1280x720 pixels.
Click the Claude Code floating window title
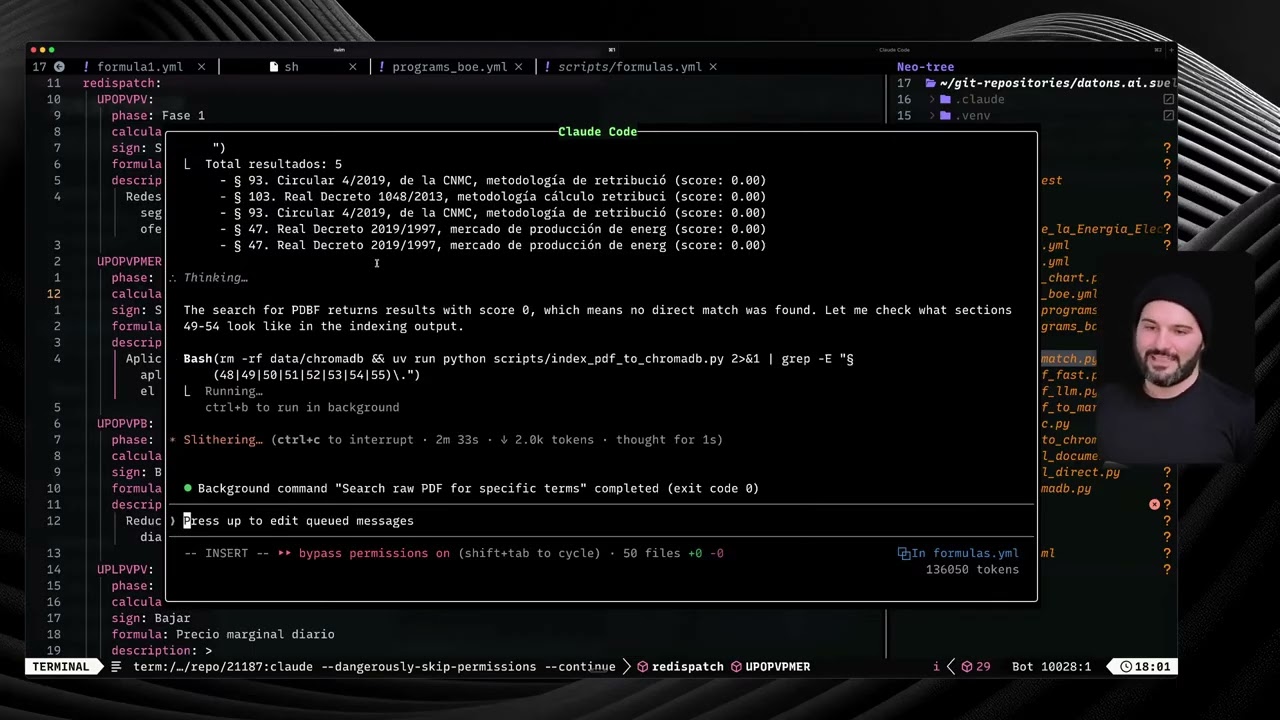tap(597, 131)
